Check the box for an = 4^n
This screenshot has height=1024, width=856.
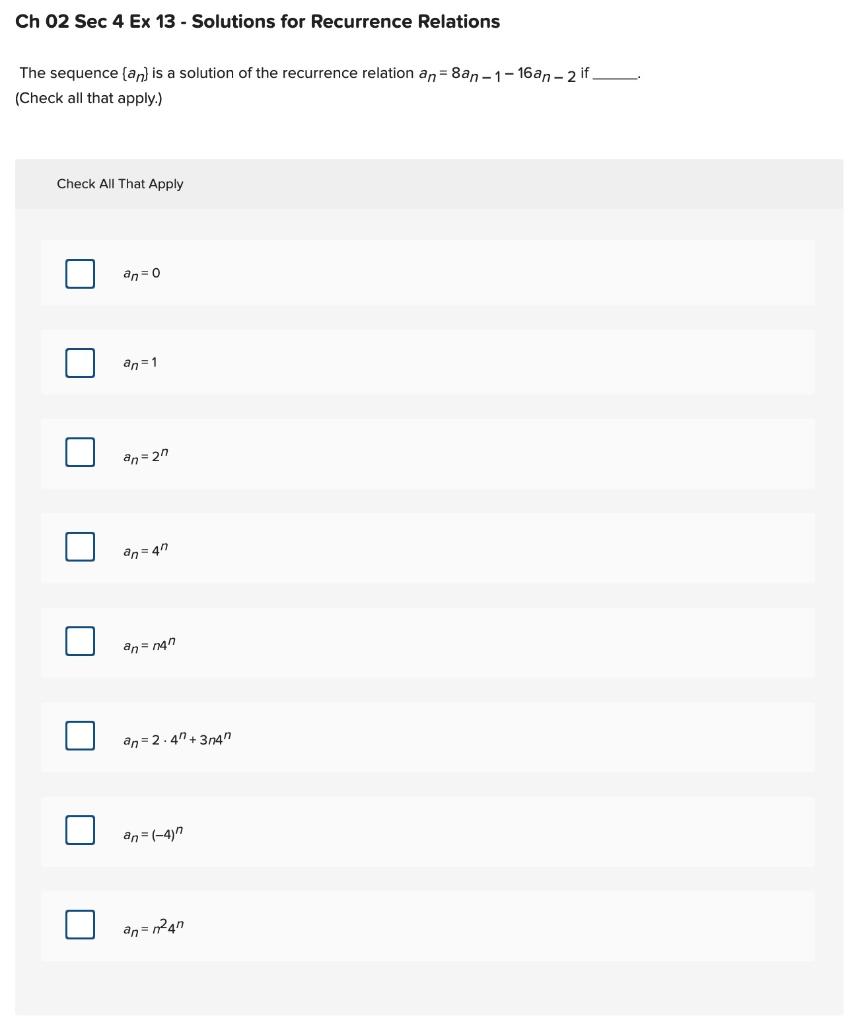tap(80, 547)
